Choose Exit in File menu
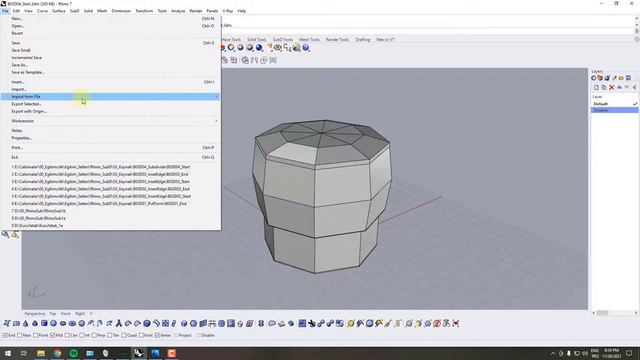 coord(15,158)
